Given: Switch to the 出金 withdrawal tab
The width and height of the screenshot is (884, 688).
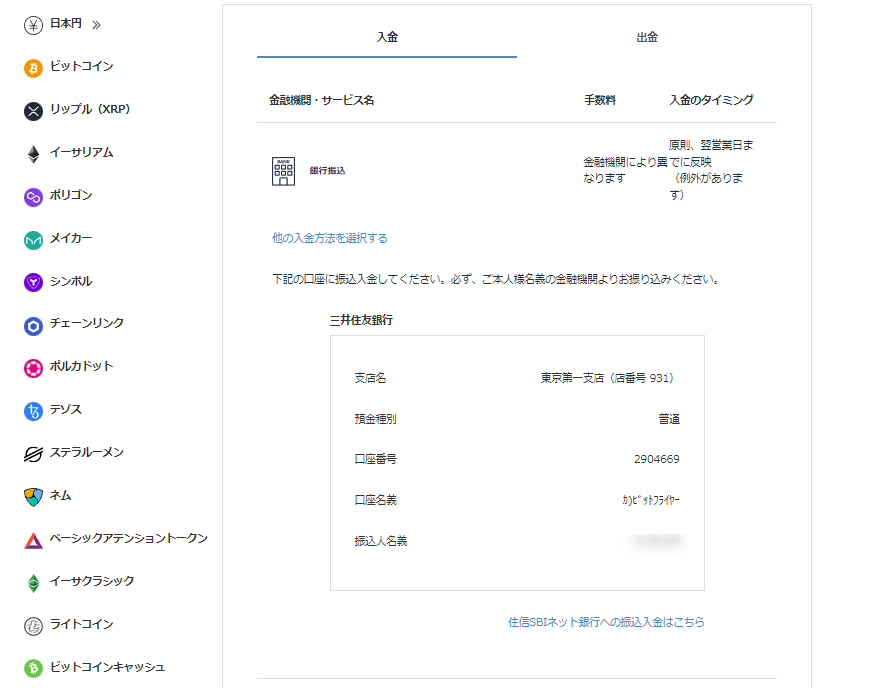Looking at the screenshot, I should (647, 38).
